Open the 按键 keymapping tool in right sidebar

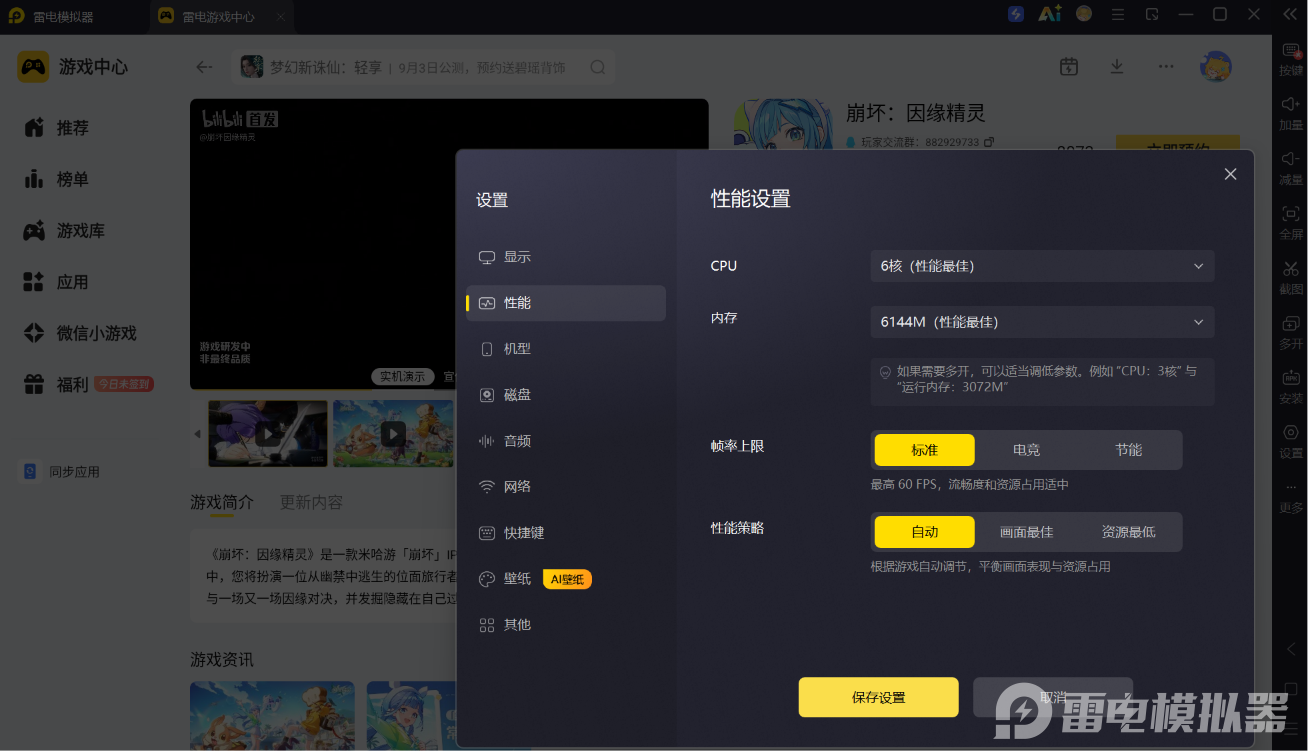1291,58
